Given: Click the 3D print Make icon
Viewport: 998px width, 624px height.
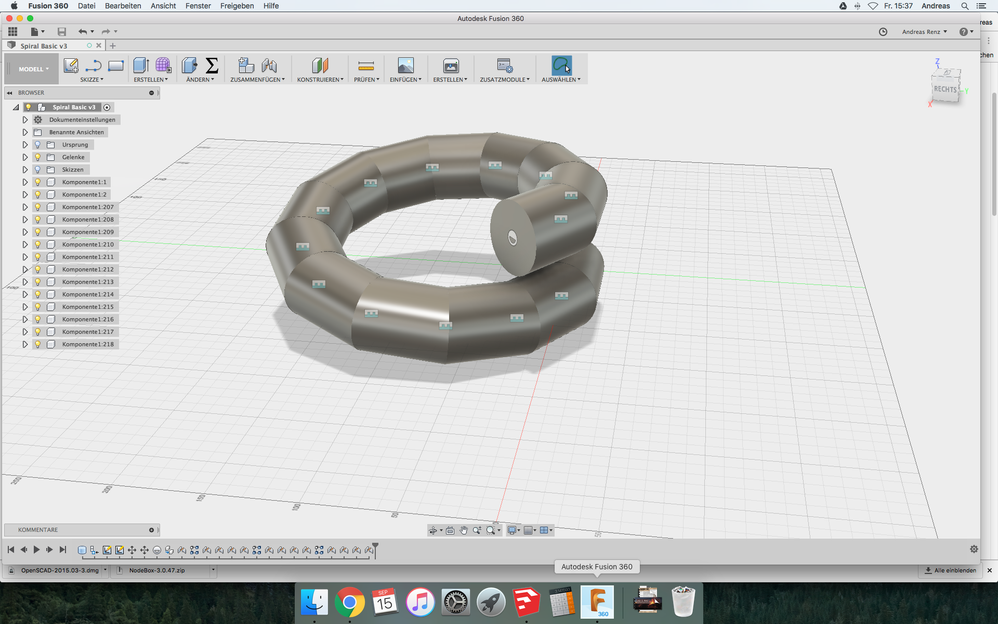Looking at the screenshot, I should click(451, 65).
